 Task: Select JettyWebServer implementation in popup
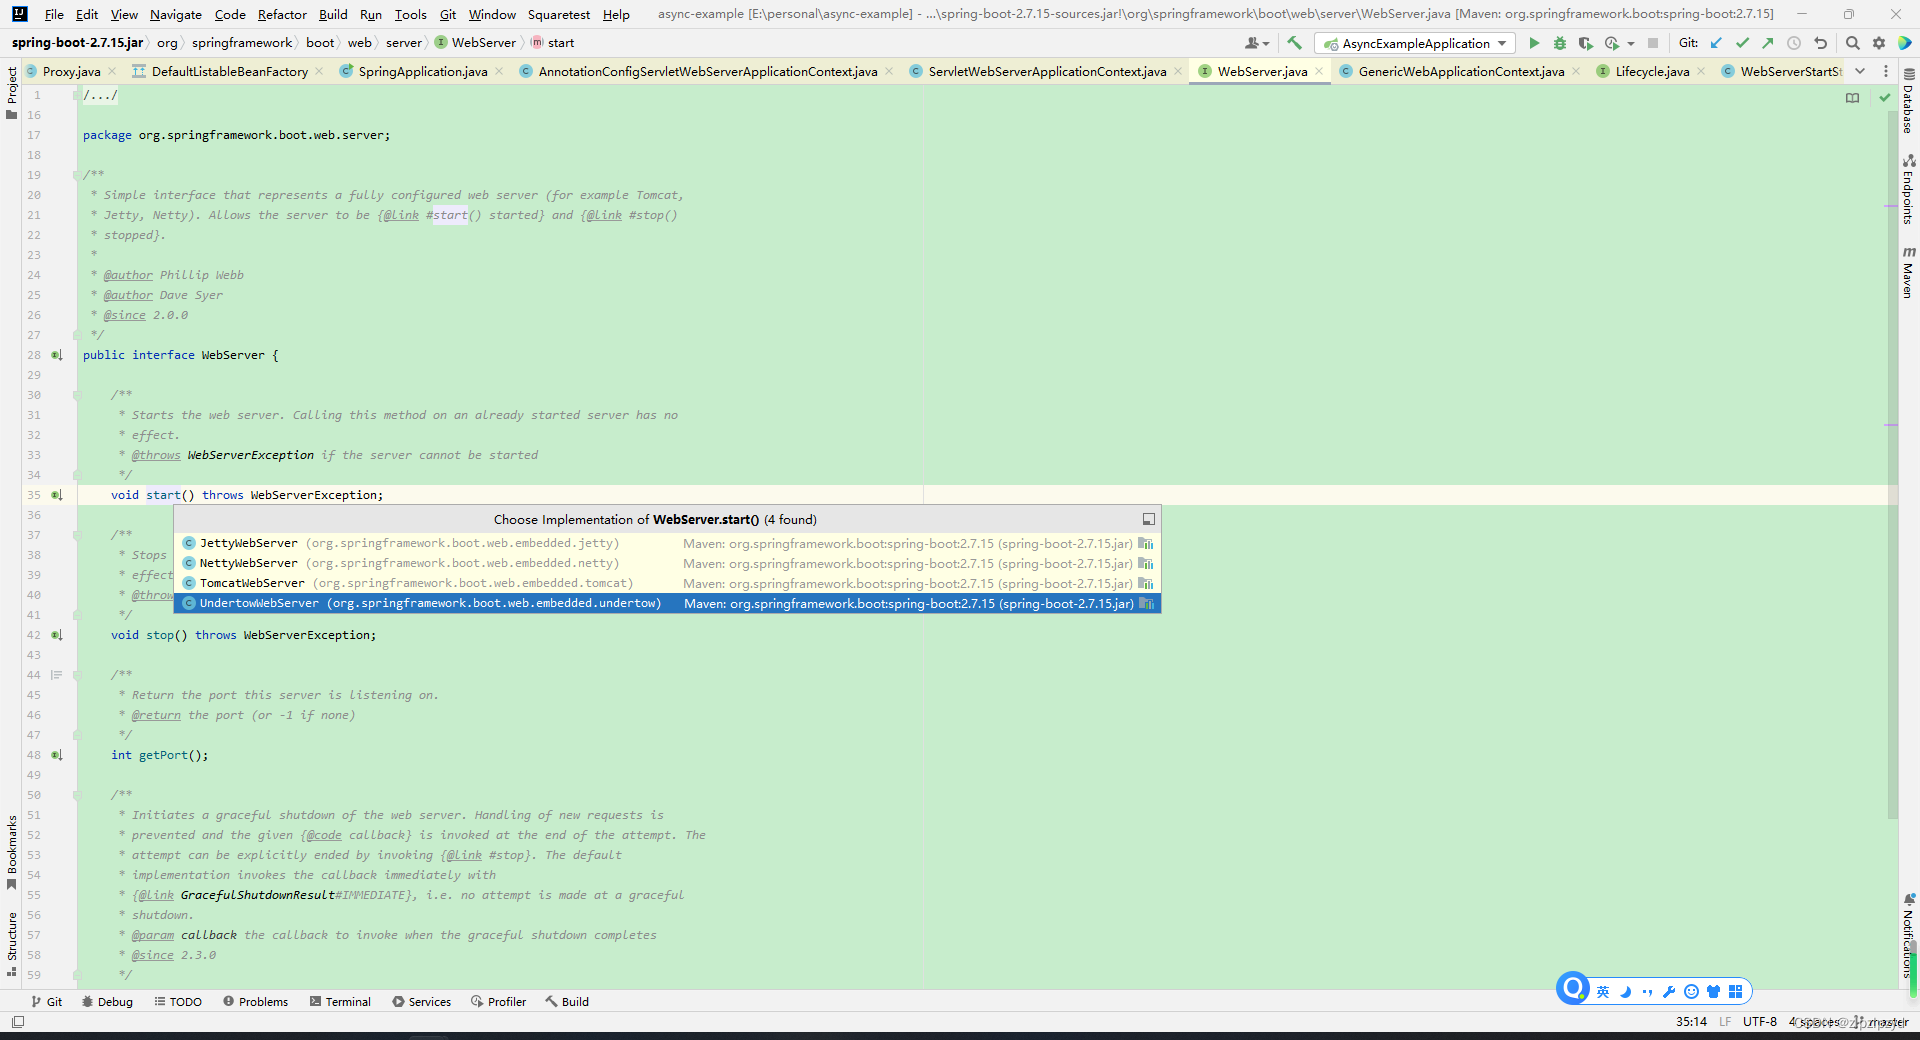tap(667, 543)
